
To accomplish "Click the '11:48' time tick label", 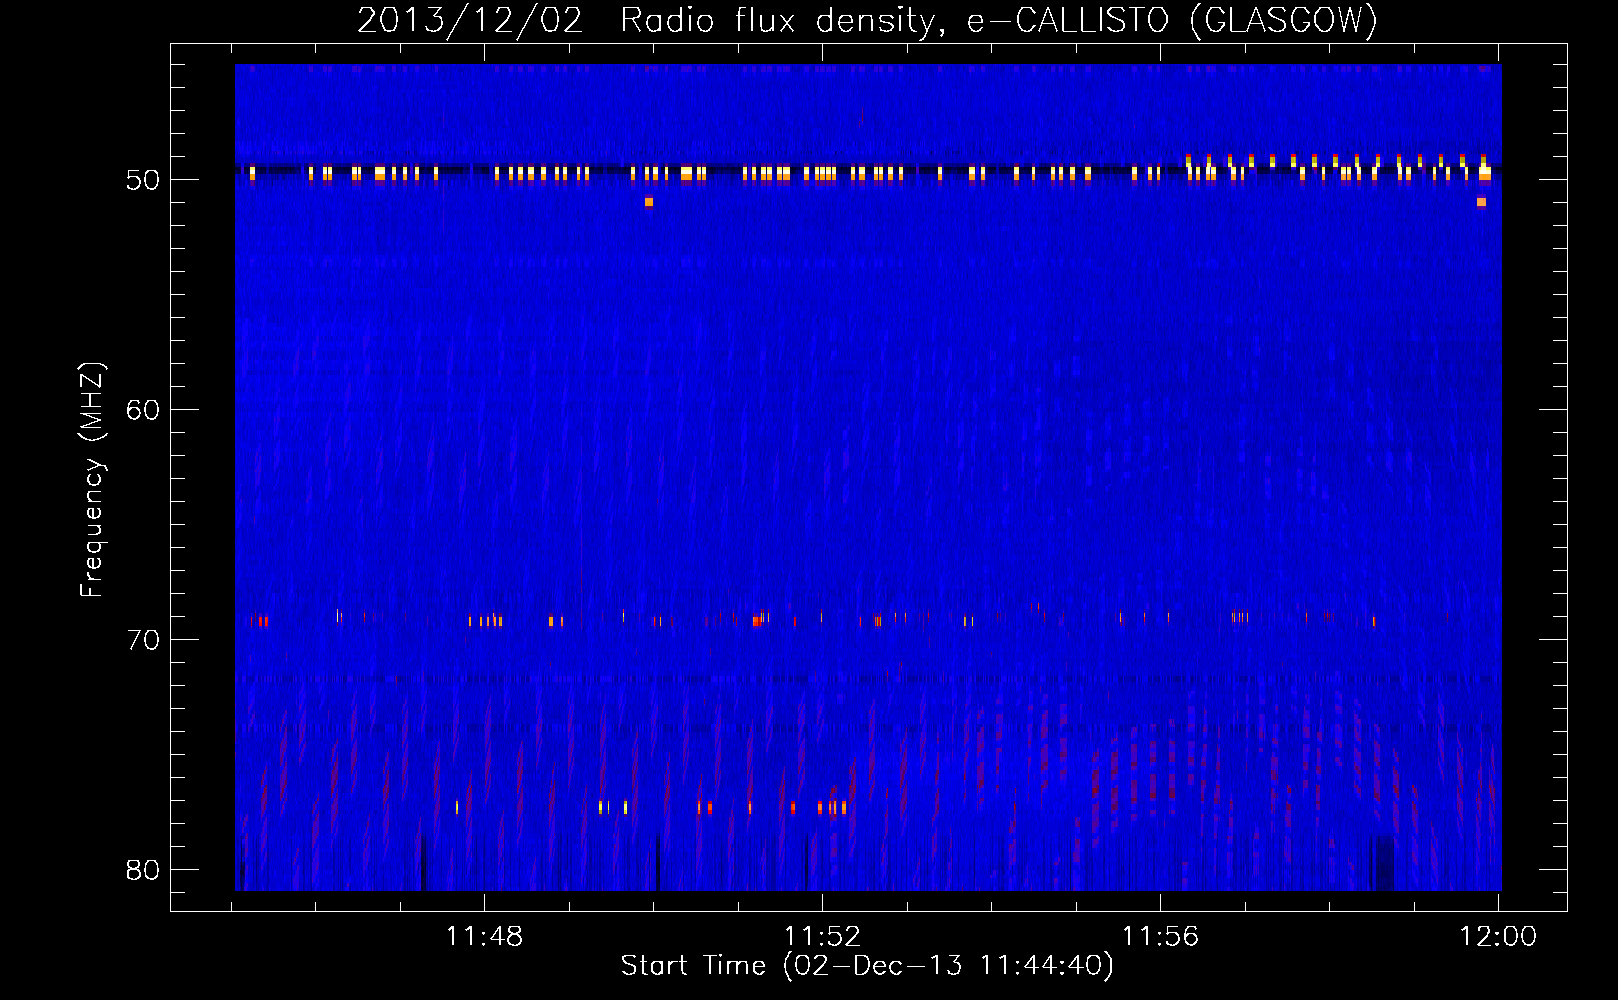I will [x=484, y=937].
